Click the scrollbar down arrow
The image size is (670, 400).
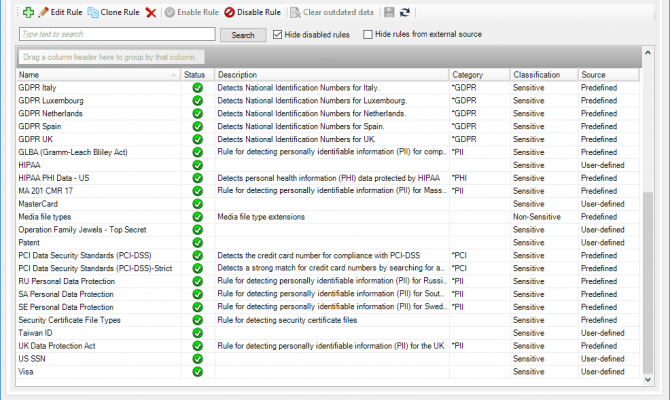point(648,379)
